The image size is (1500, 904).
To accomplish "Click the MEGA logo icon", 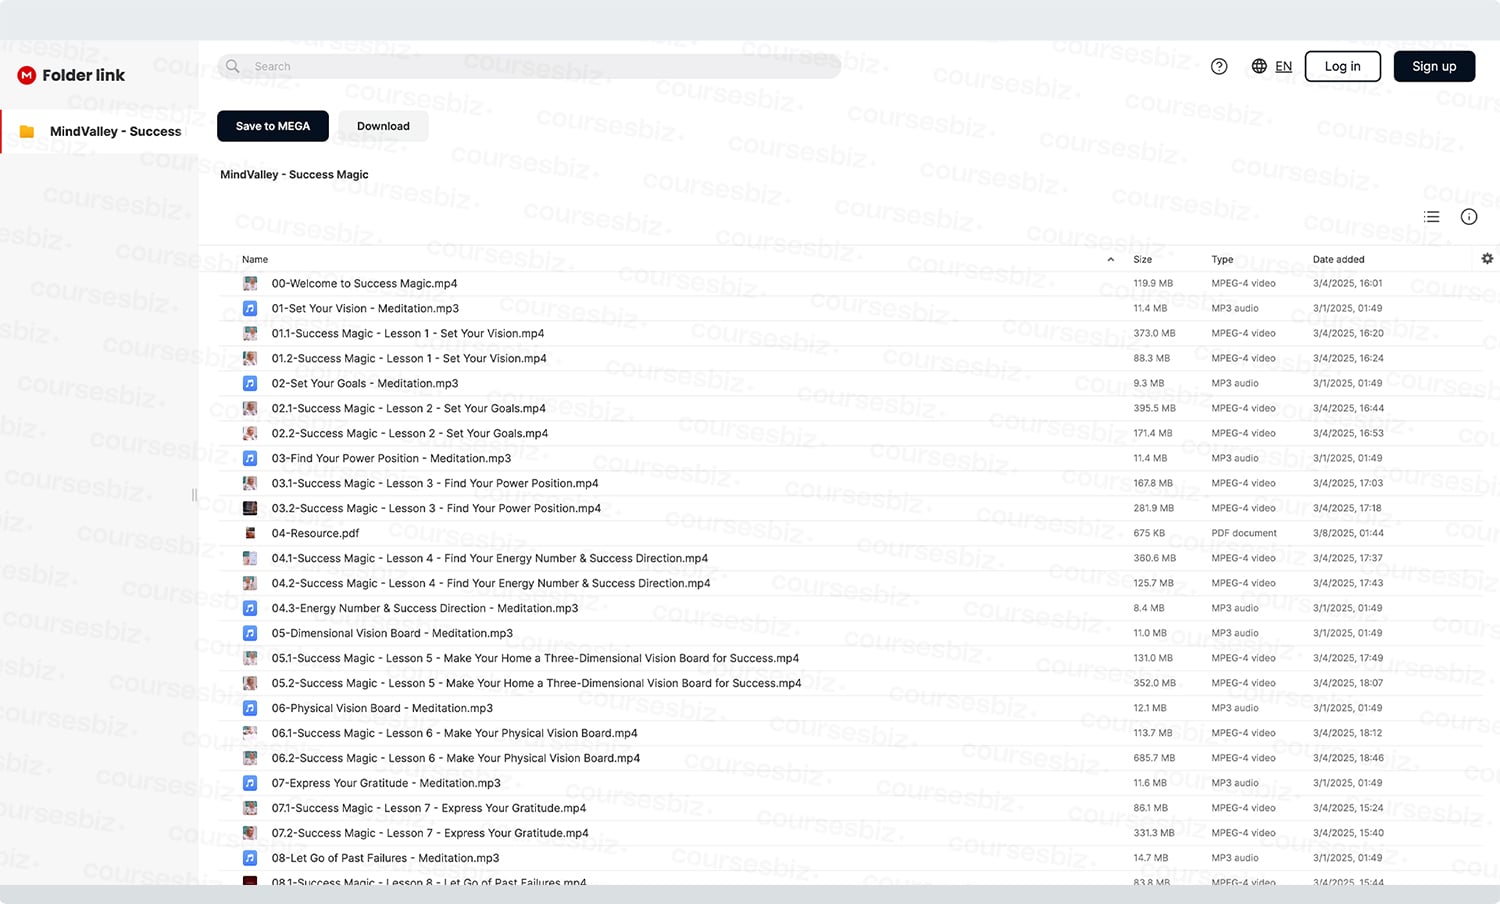I will 27,75.
